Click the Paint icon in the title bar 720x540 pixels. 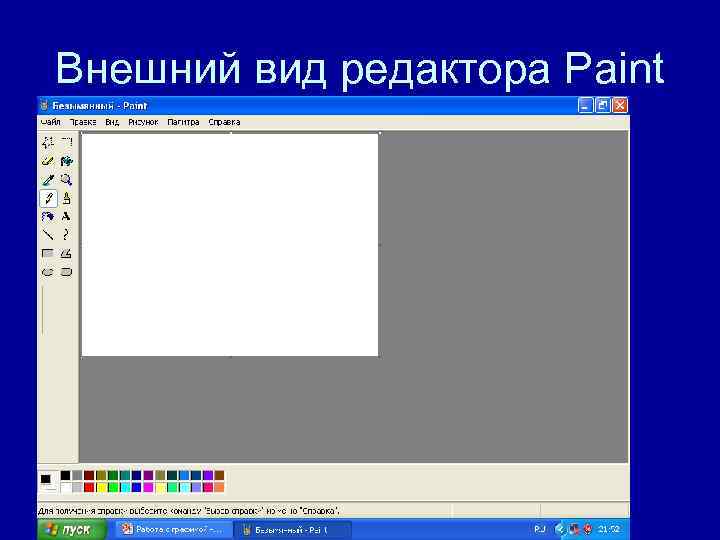click(44, 106)
